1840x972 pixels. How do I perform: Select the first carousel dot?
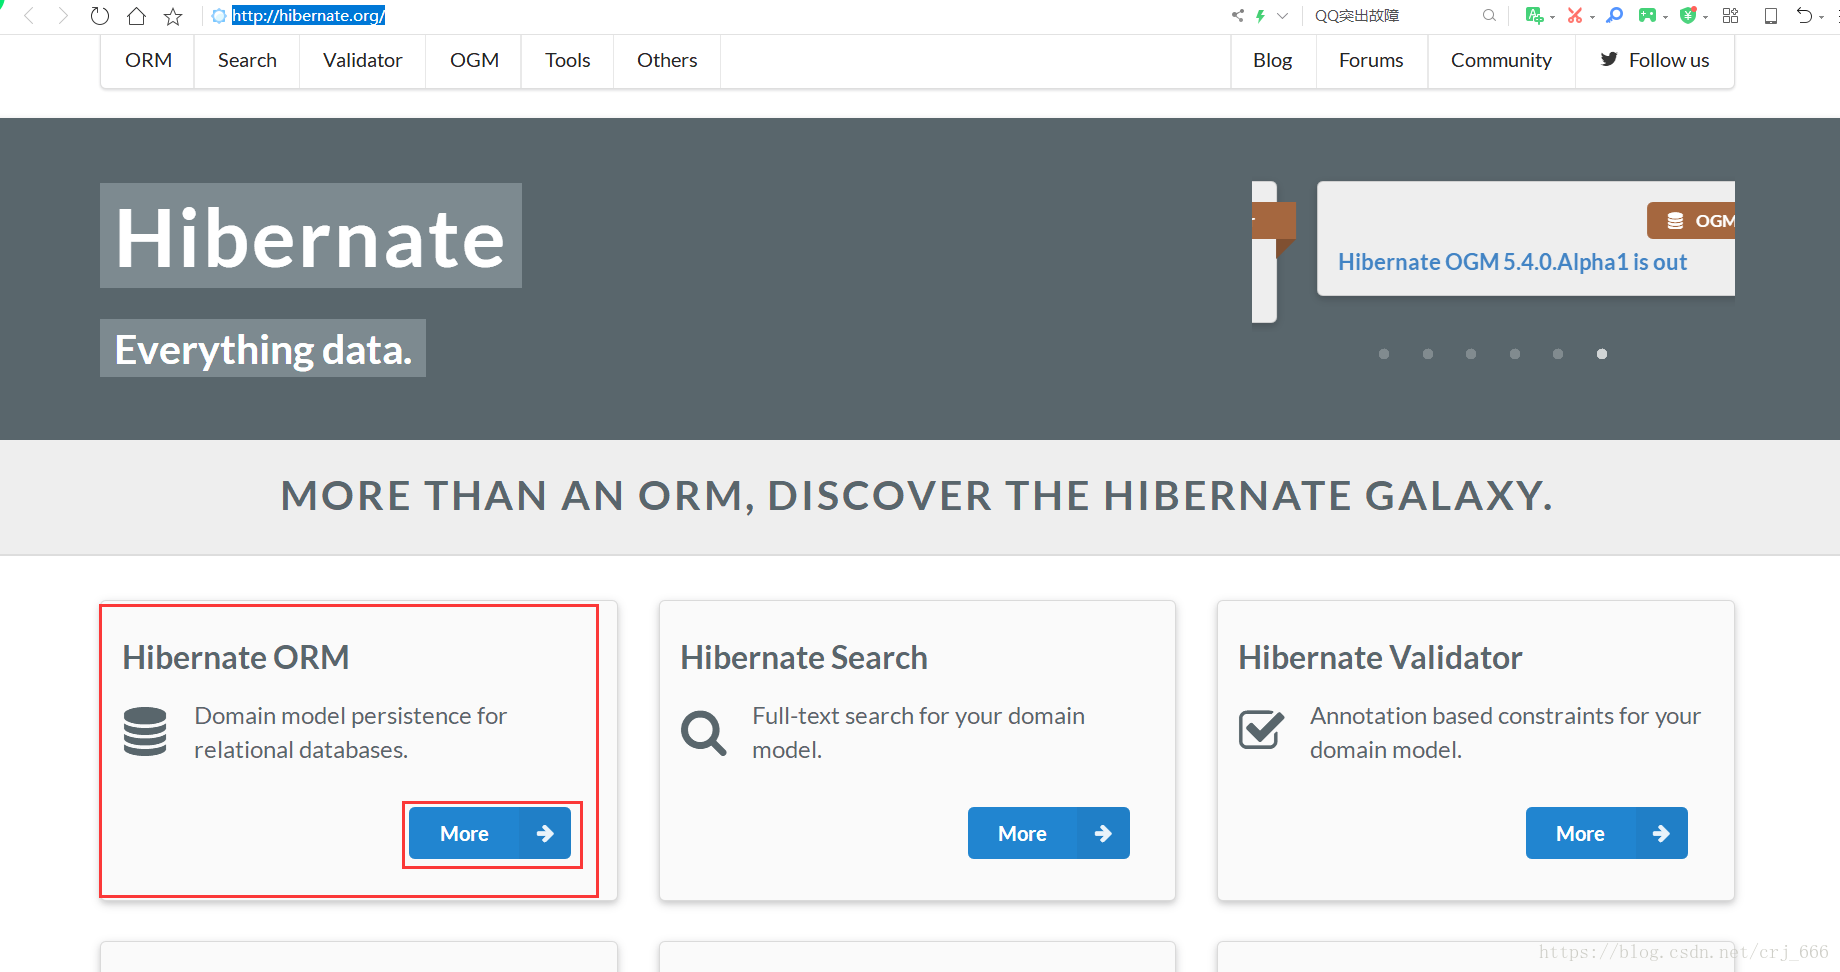[x=1384, y=354]
